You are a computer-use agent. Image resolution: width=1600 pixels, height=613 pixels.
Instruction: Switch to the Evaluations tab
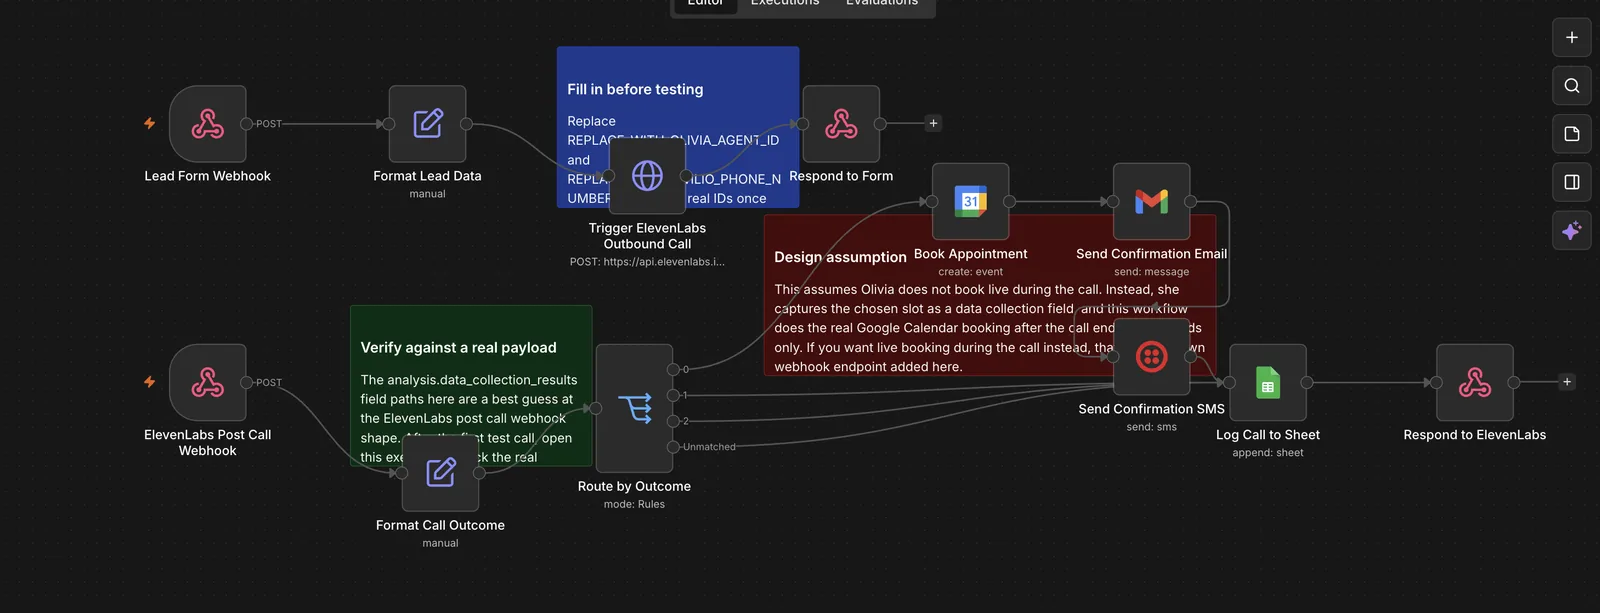tap(882, 3)
